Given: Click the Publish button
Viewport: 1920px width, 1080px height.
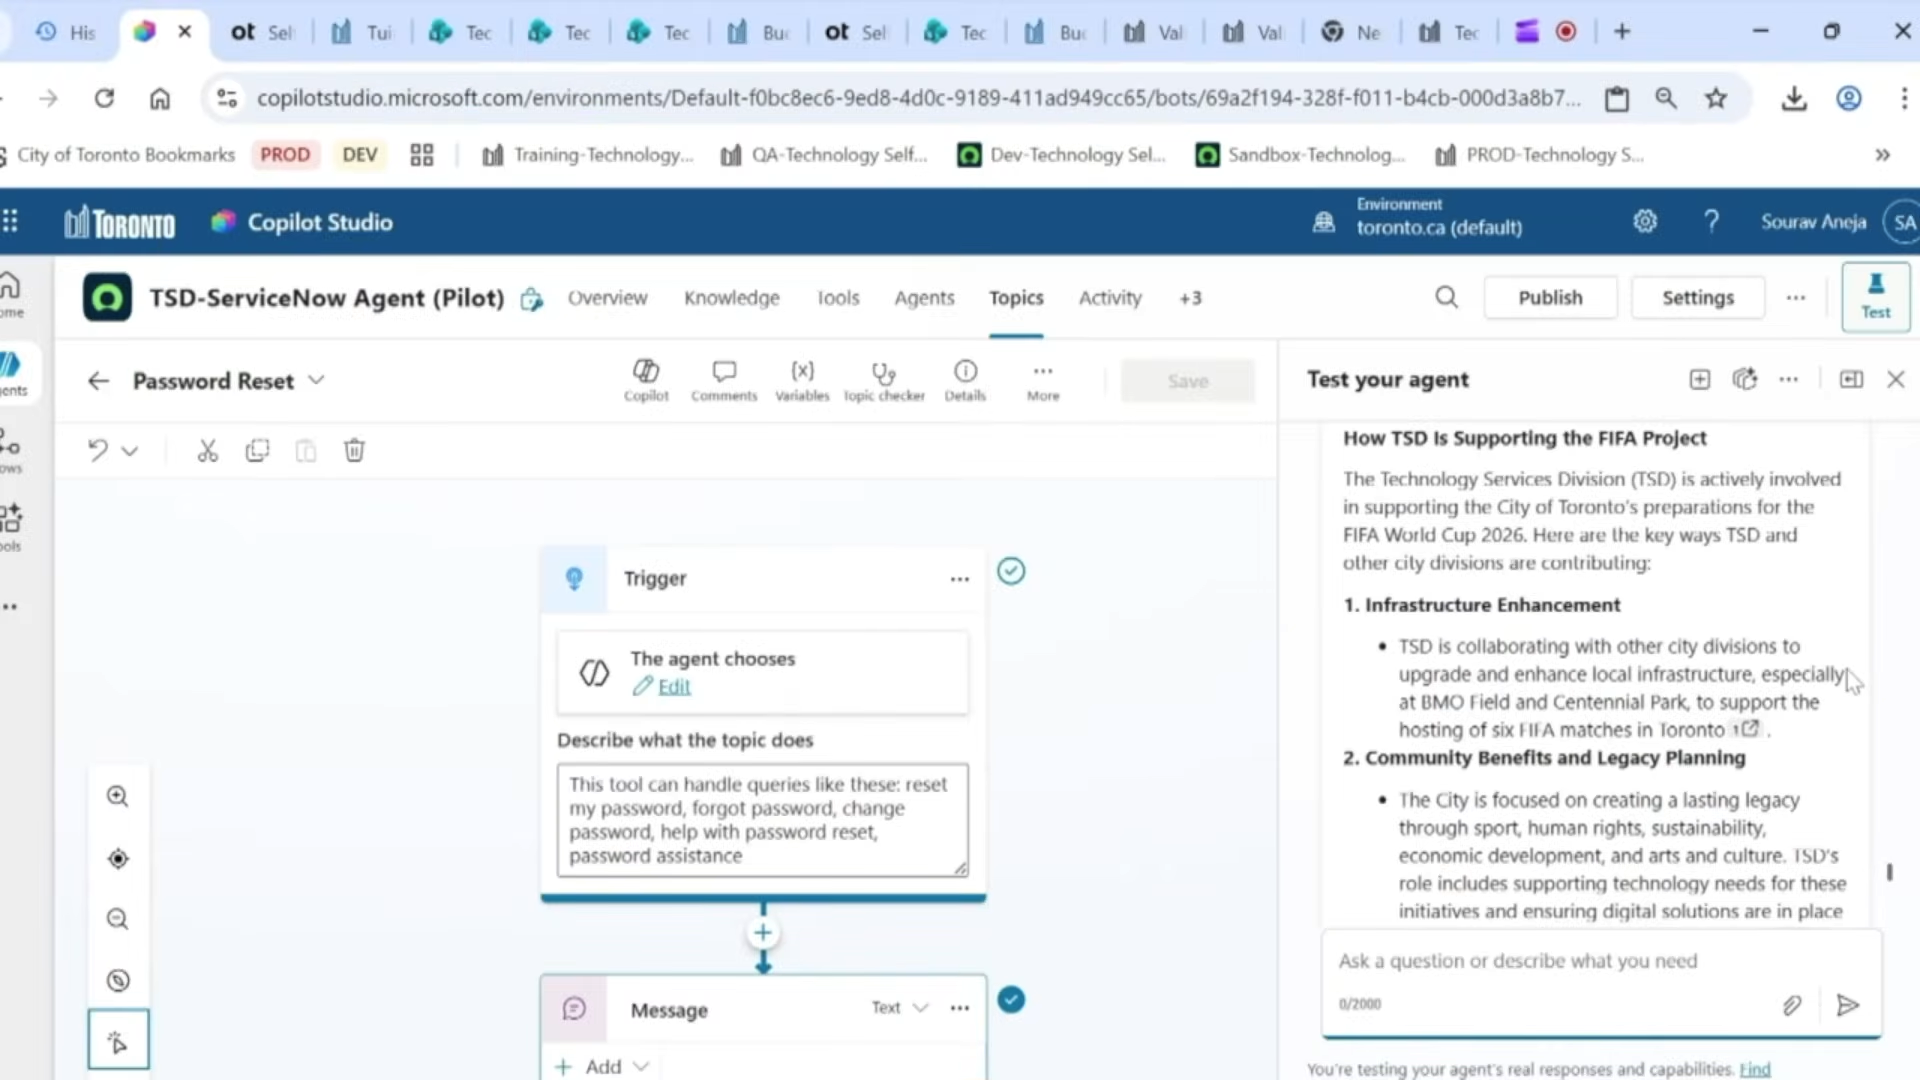Looking at the screenshot, I should click(1550, 297).
